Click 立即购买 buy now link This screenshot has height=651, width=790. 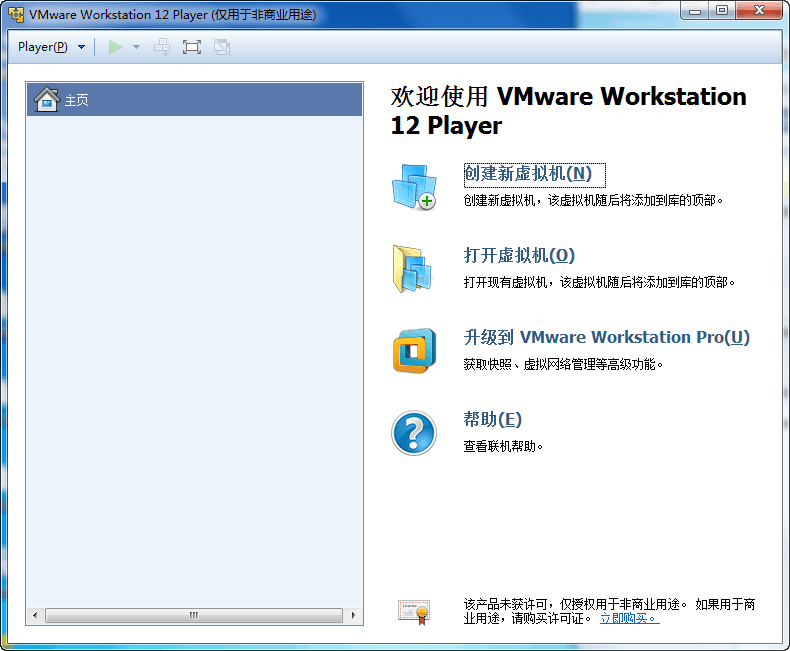click(629, 618)
